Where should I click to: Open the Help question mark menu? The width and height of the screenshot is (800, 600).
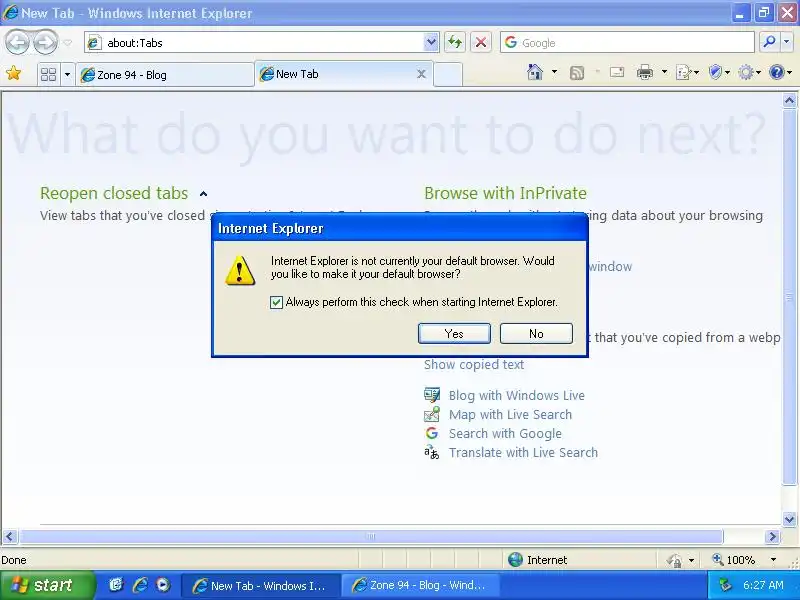[781, 73]
